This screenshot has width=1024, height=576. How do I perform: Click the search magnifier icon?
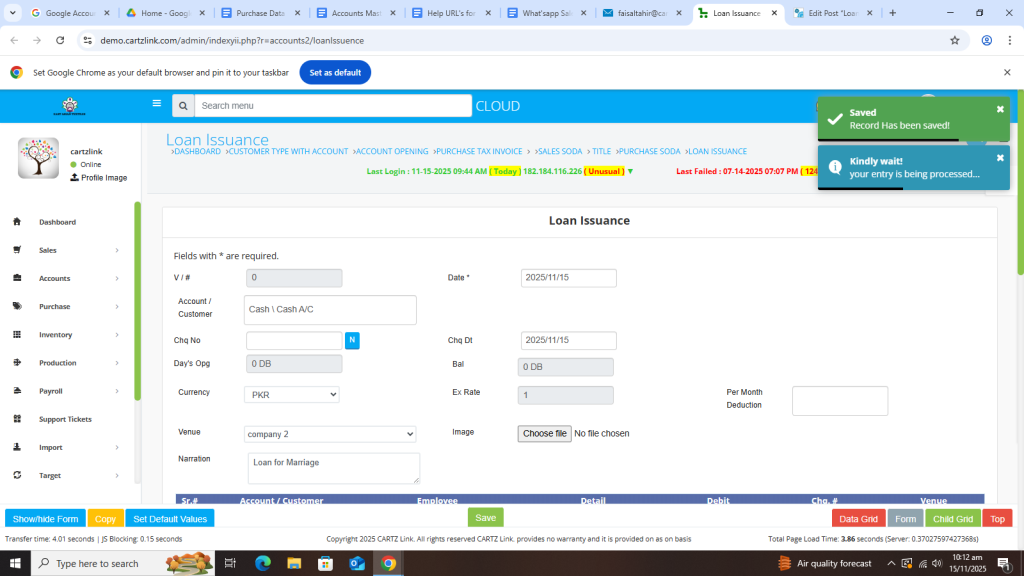pyautogui.click(x=183, y=106)
